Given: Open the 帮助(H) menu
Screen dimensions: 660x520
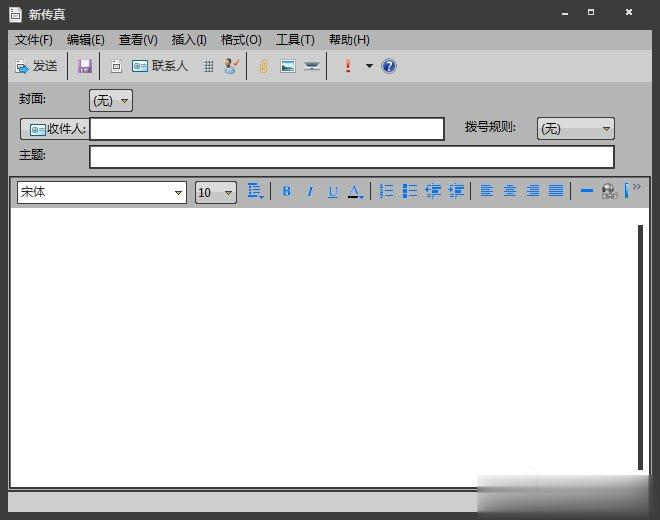Looking at the screenshot, I should [x=349, y=40].
